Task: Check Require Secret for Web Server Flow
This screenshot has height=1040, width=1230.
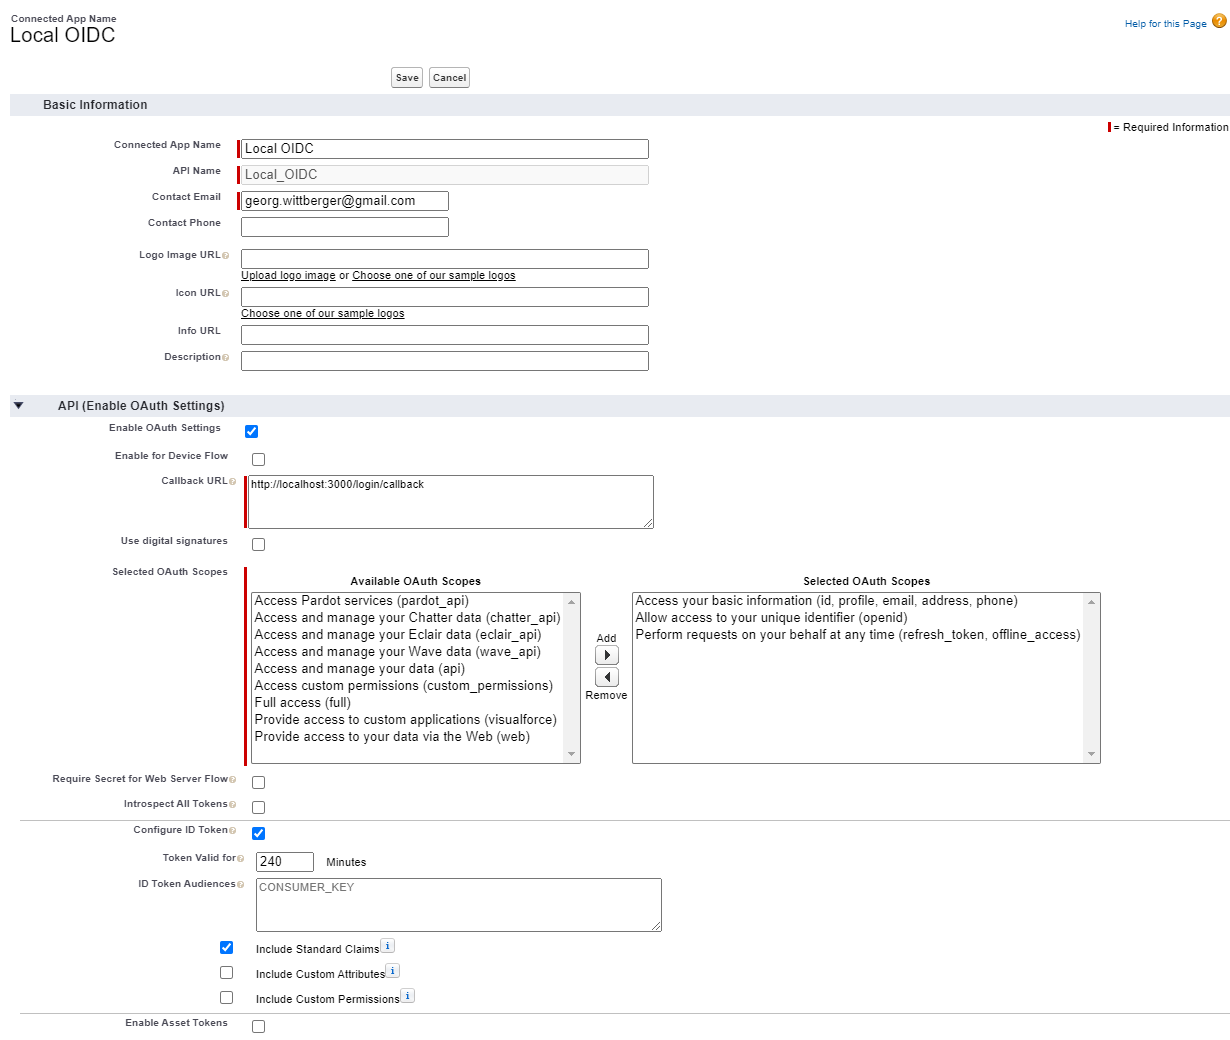Action: 258,783
